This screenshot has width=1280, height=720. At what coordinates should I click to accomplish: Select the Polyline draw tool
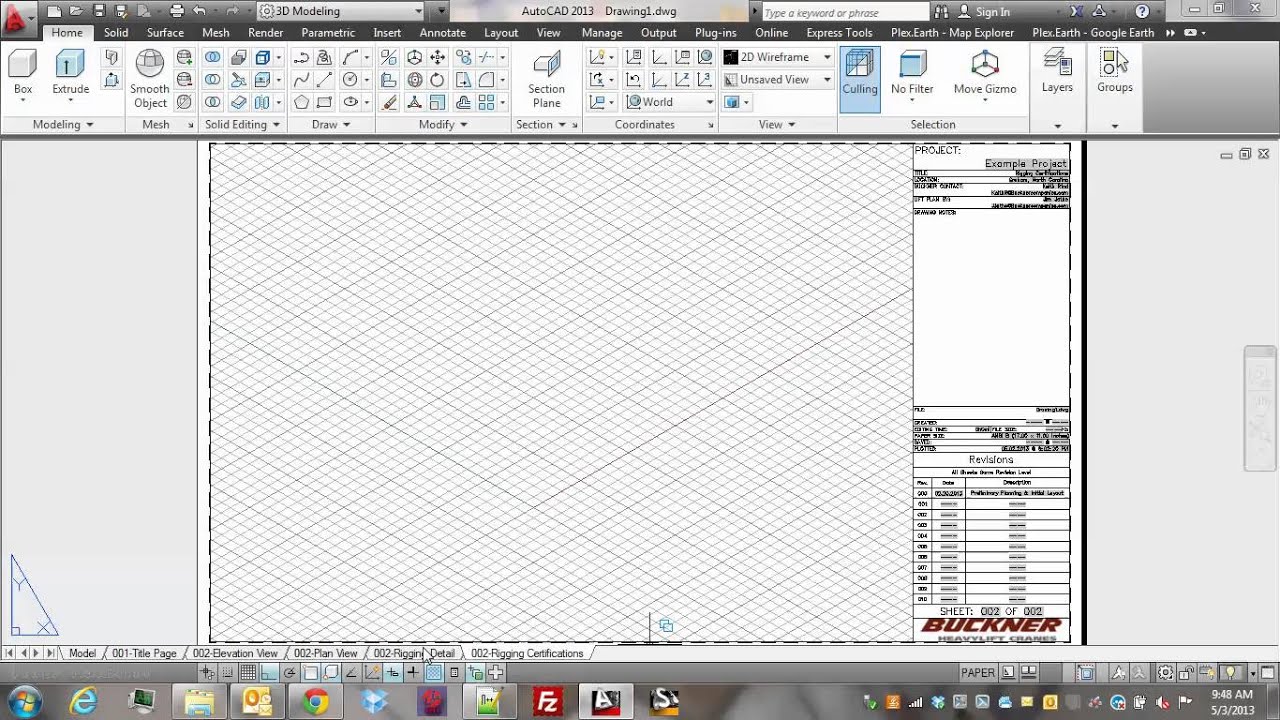[x=301, y=57]
